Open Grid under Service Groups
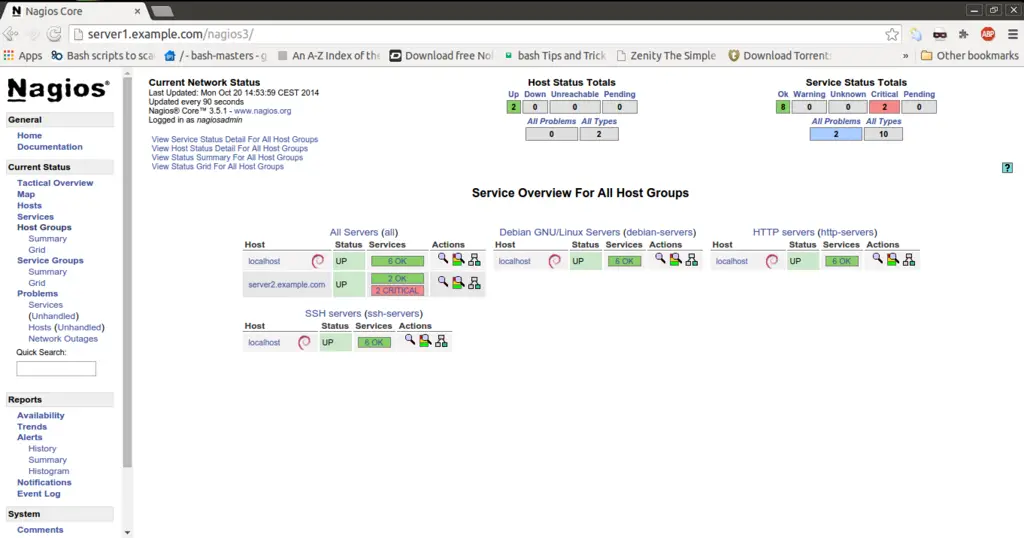1024x538 pixels. pos(37,283)
